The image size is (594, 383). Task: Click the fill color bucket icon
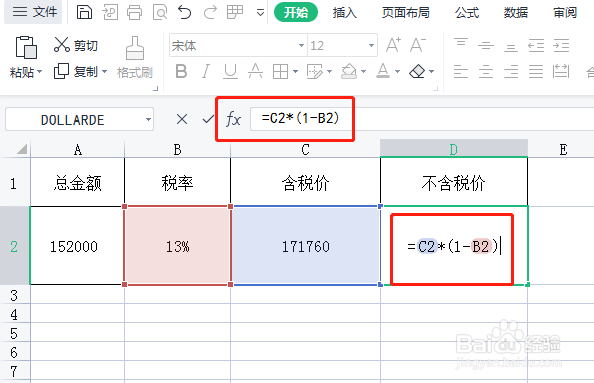pos(349,71)
